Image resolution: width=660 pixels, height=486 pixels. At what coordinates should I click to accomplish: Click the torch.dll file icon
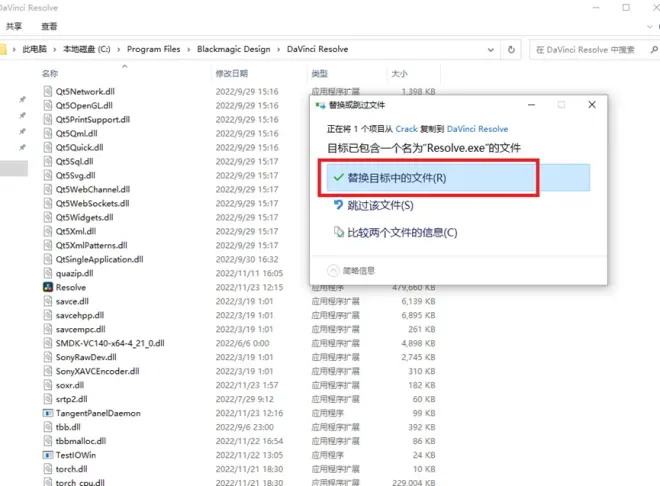[x=48, y=469]
